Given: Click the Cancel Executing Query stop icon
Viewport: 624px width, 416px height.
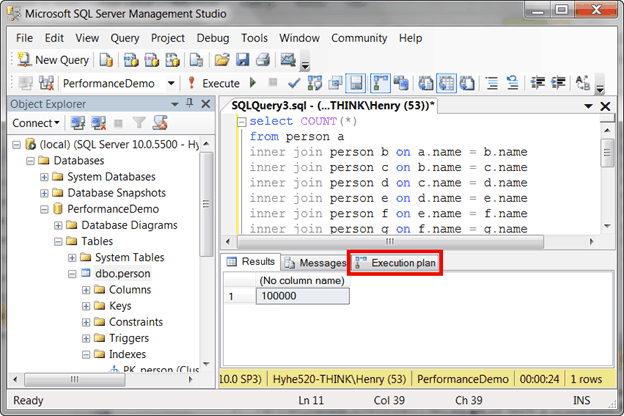Looking at the screenshot, I should [273, 83].
